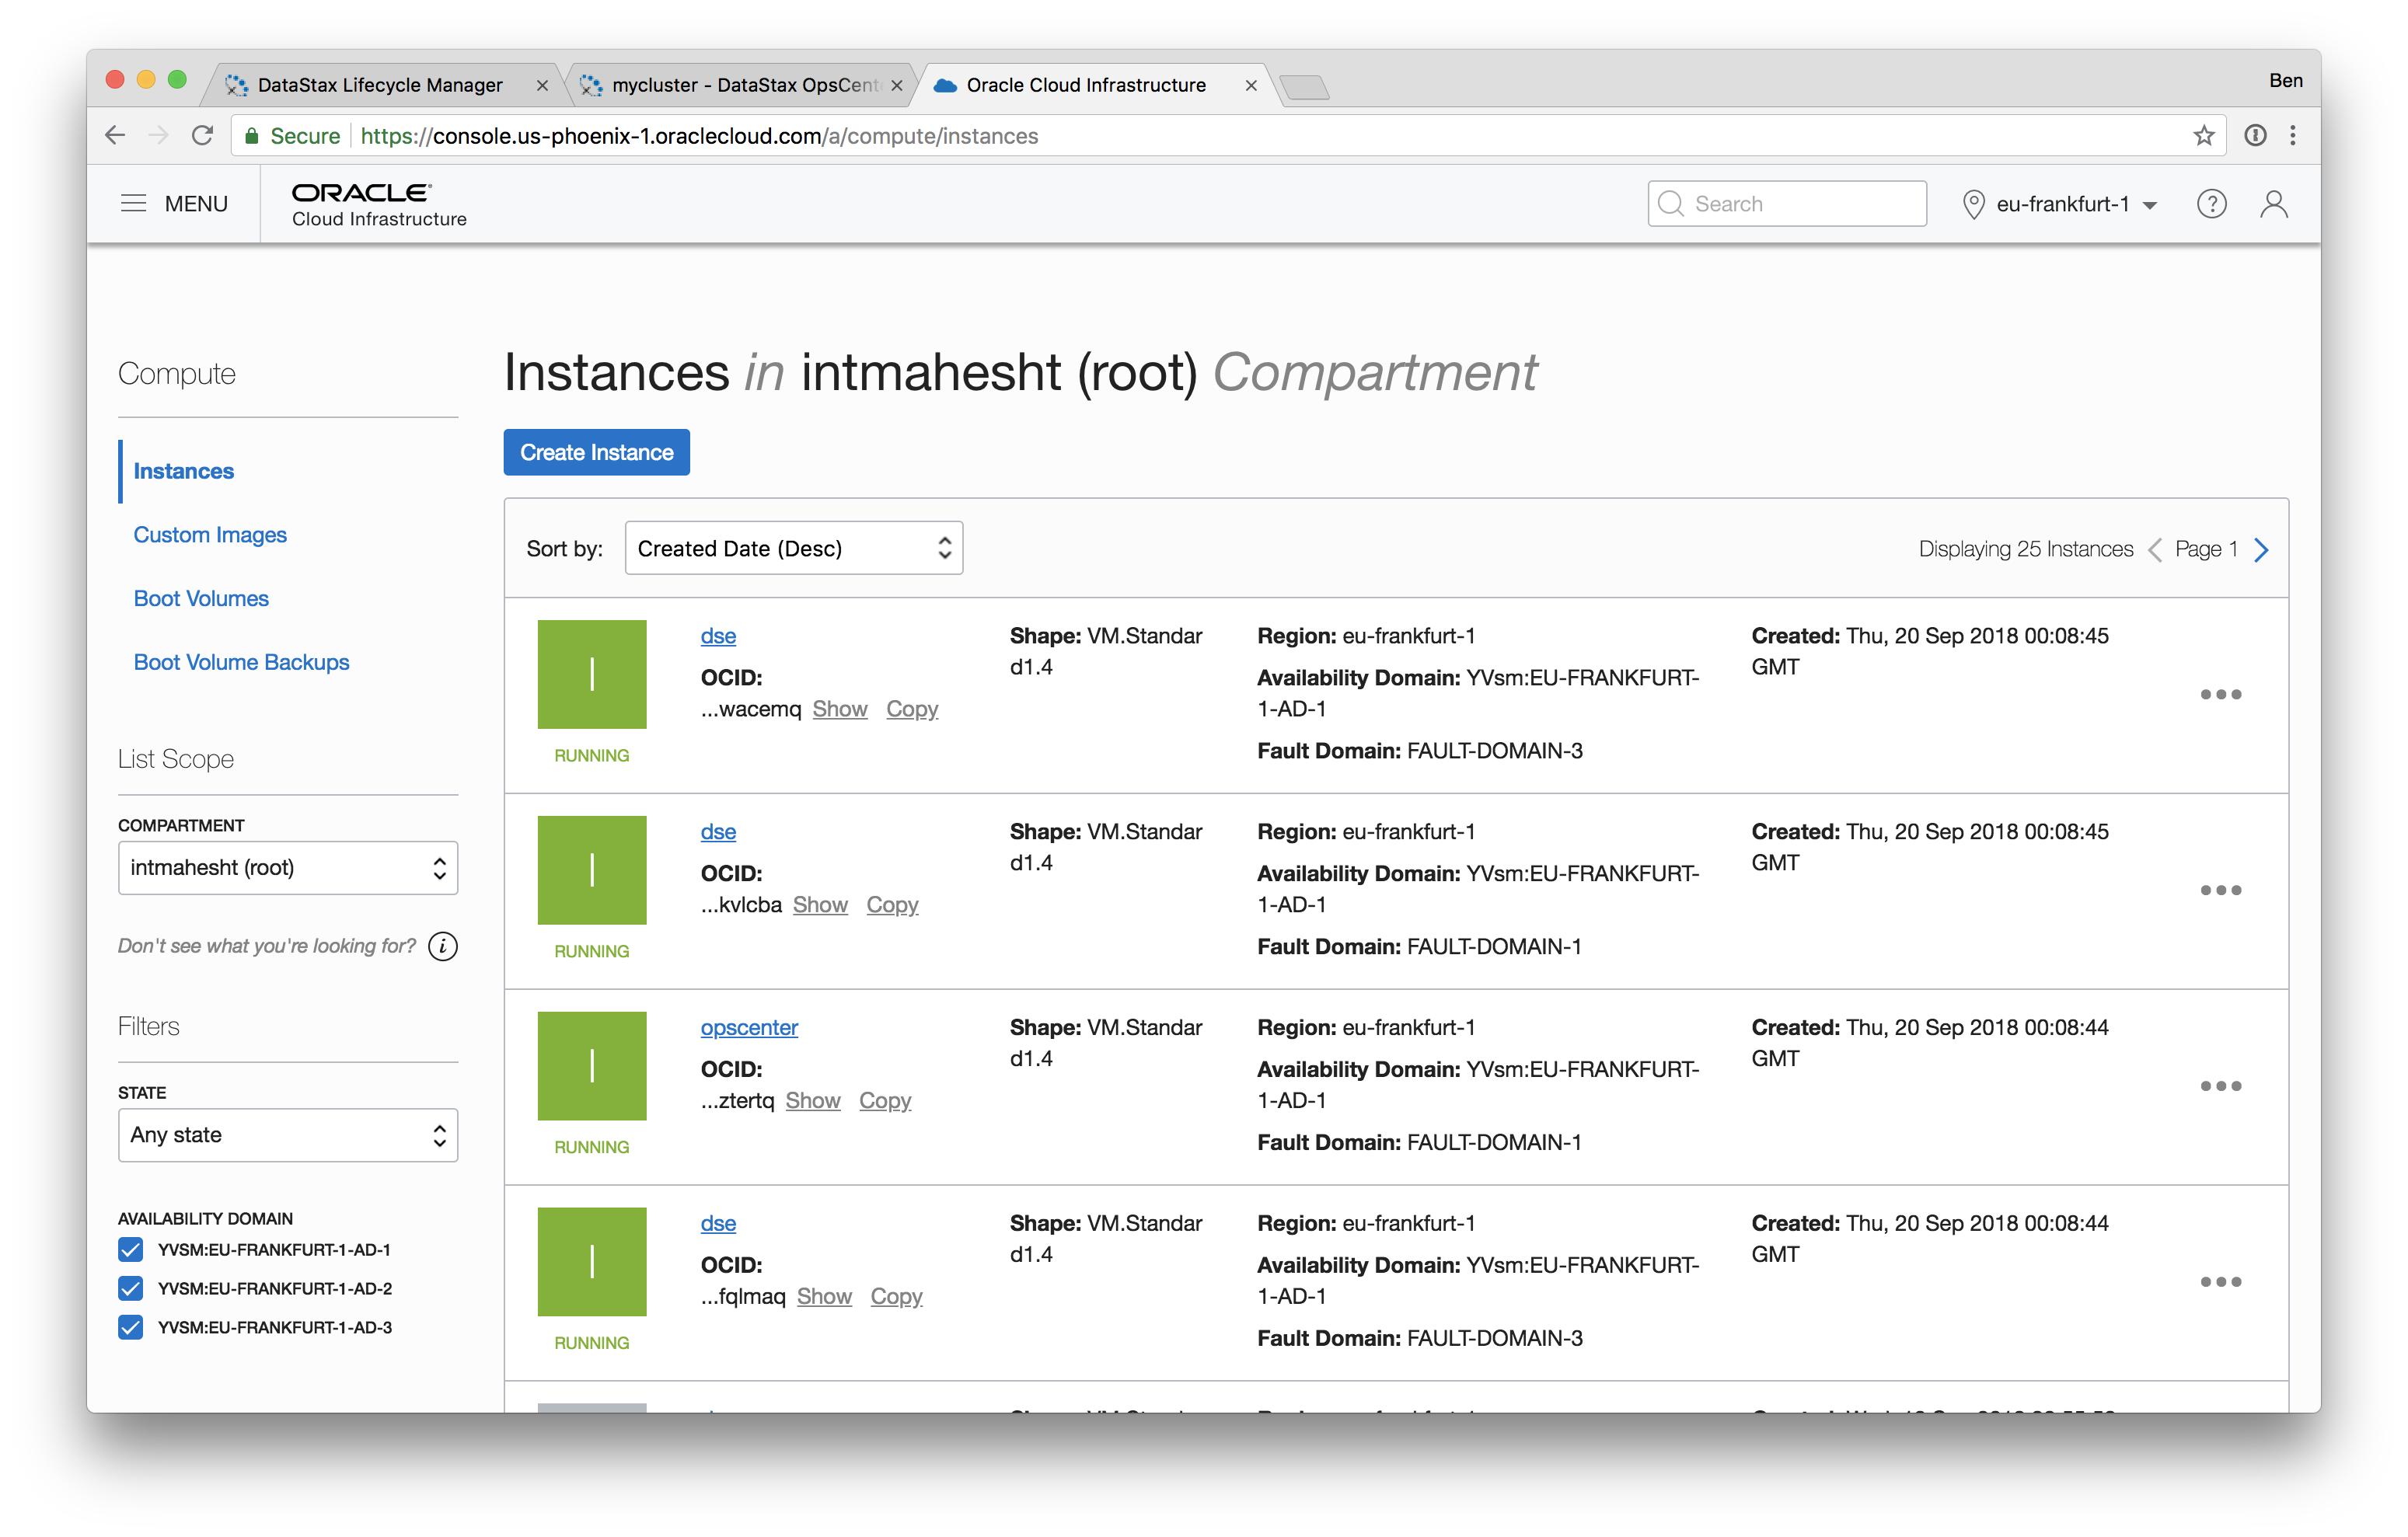Image resolution: width=2408 pixels, height=1537 pixels.
Task: Click the help question mark icon
Action: 2211,204
